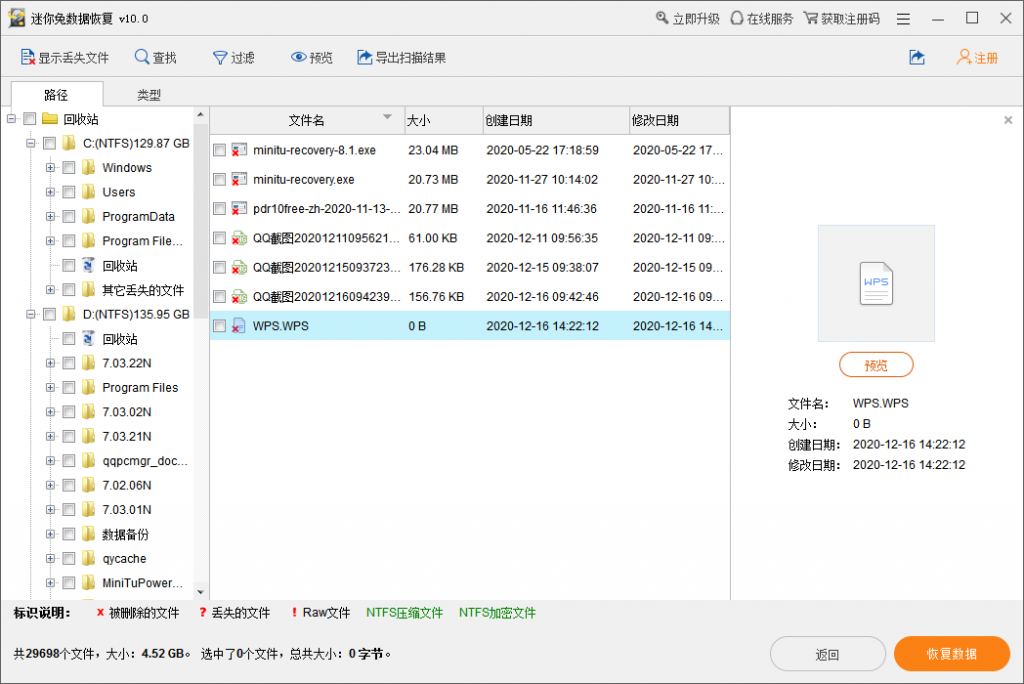Click the file icon of minitu-recovery.exe
The width and height of the screenshot is (1024, 684).
[239, 180]
